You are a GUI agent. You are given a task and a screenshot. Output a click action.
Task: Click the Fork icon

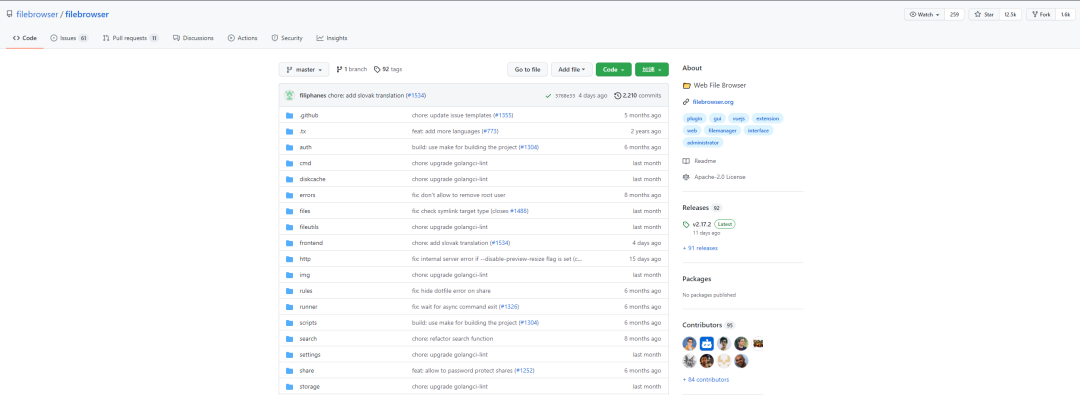pos(1035,14)
